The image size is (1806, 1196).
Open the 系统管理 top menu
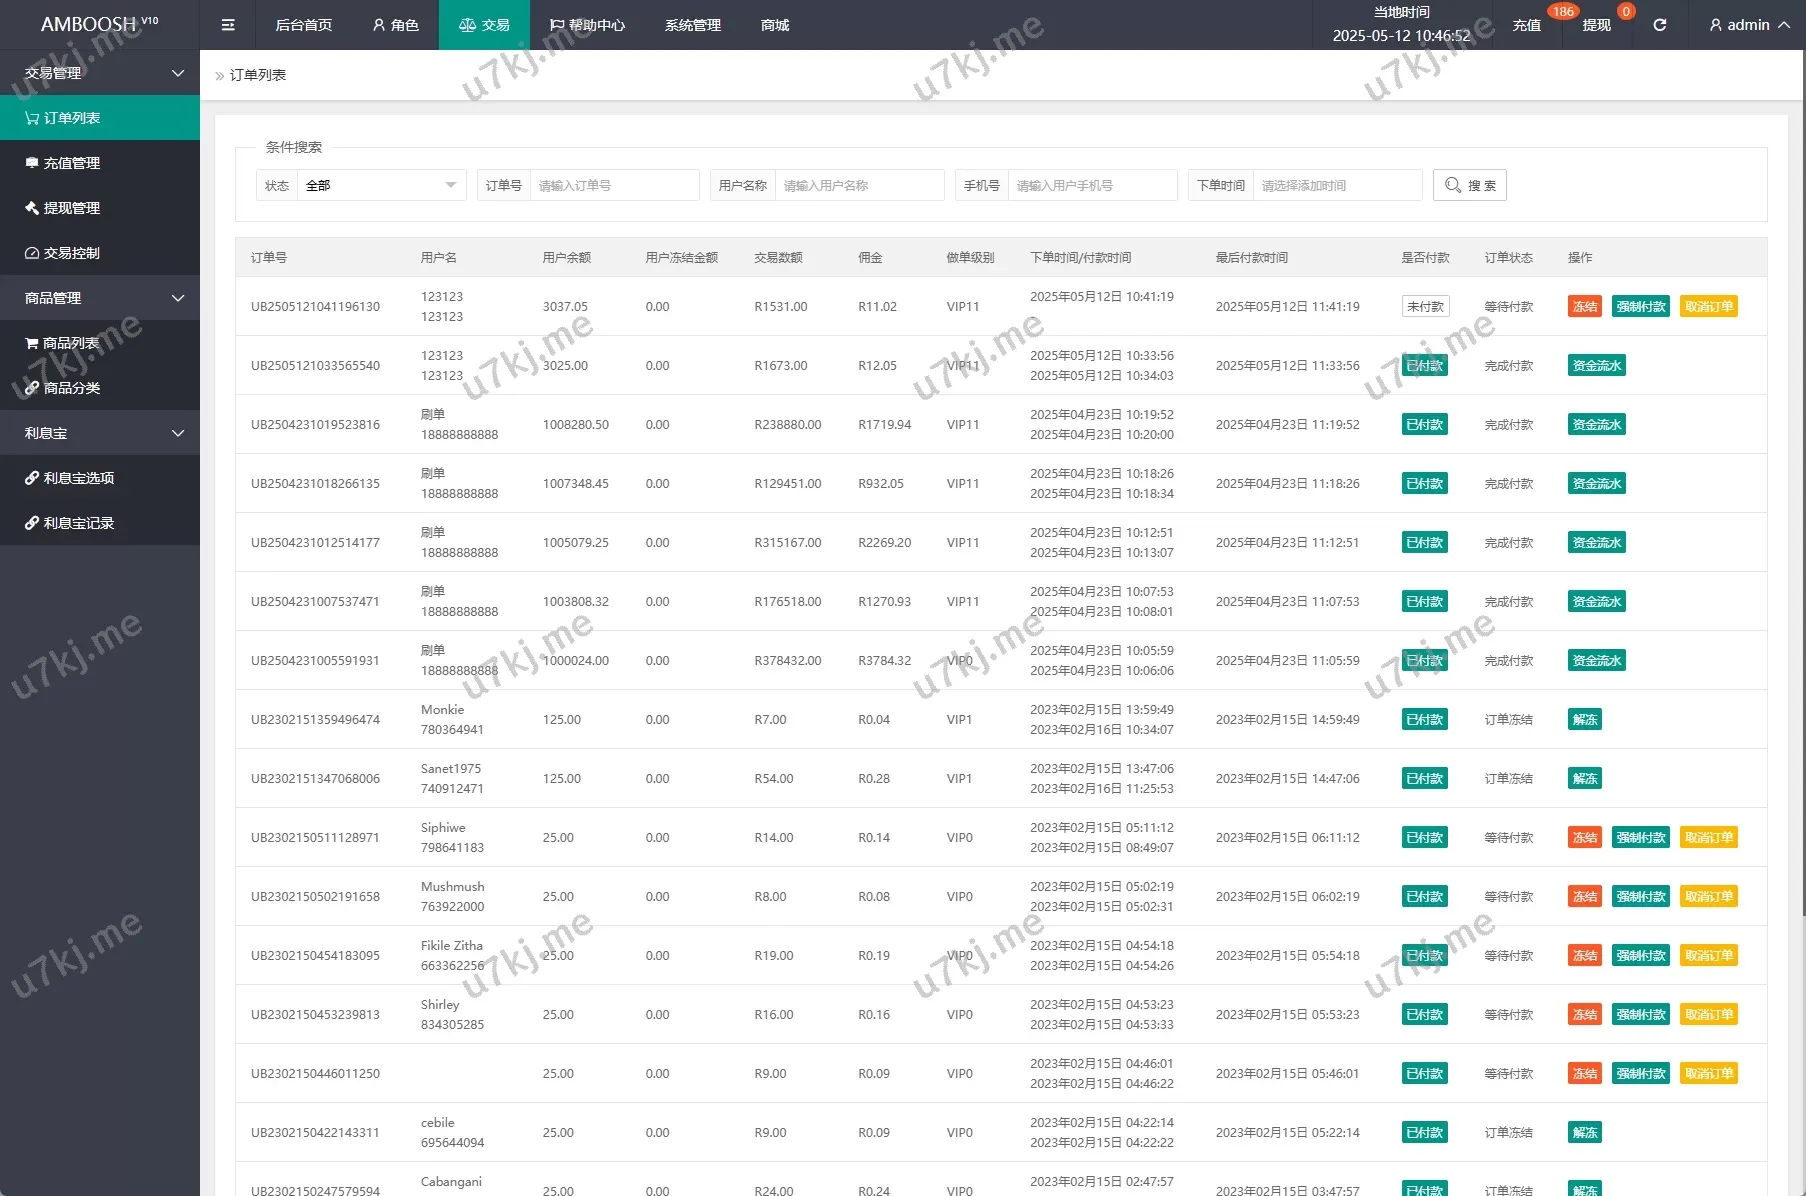point(692,25)
